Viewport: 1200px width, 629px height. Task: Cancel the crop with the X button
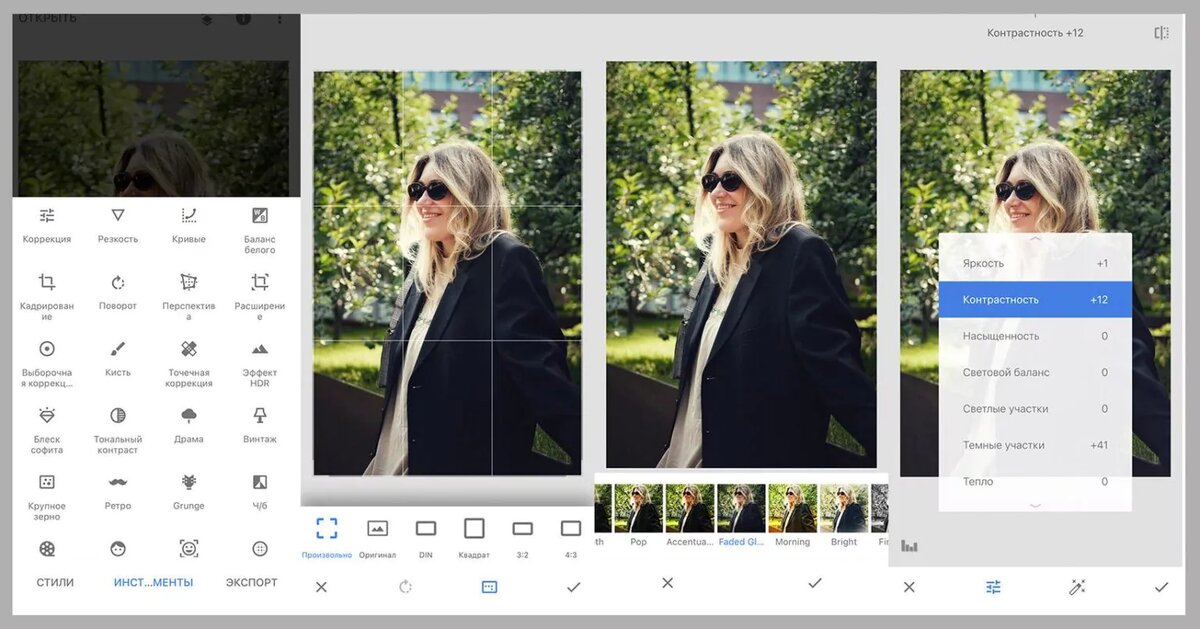321,587
